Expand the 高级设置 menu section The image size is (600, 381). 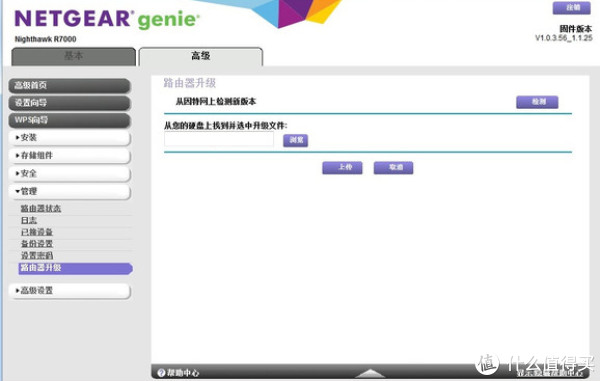coord(70,291)
